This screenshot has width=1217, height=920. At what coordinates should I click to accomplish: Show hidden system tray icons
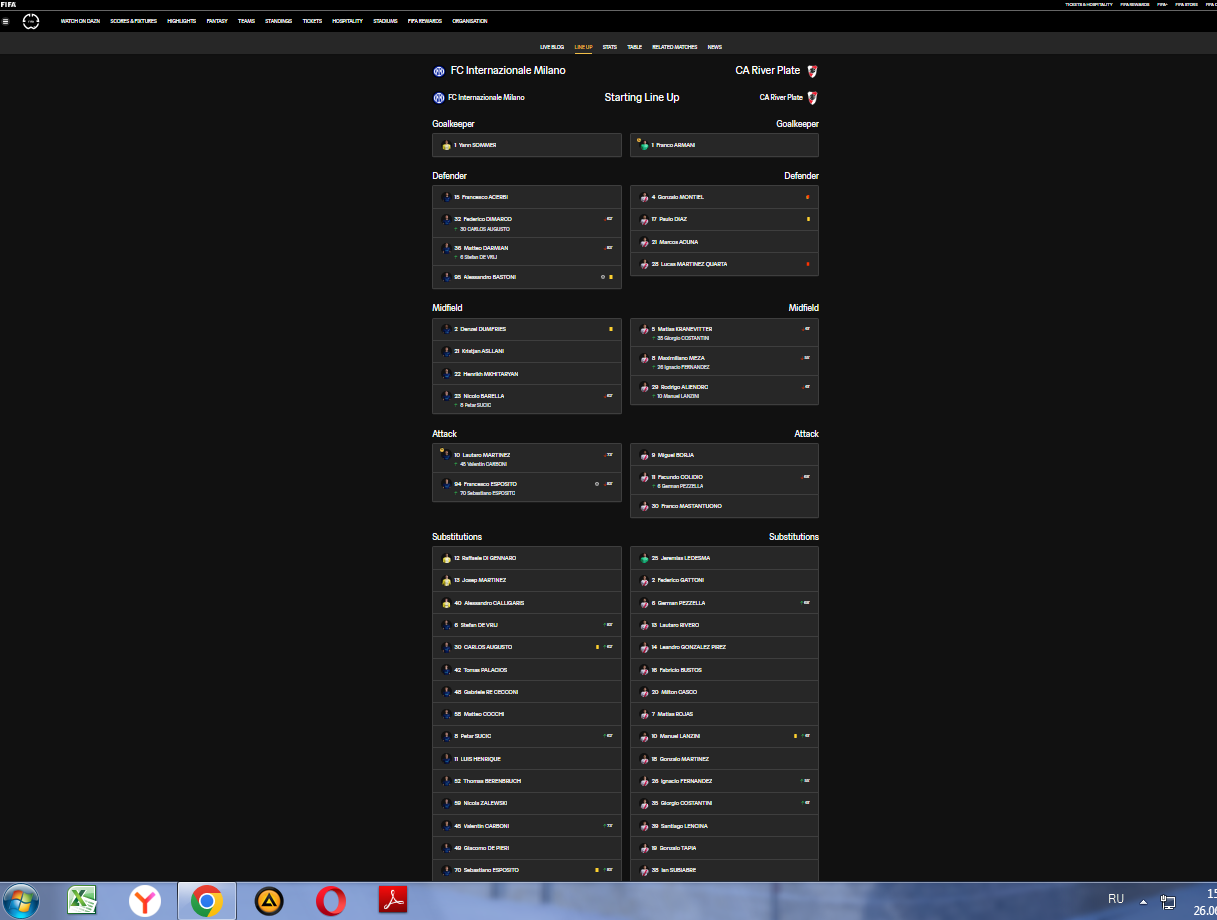click(1143, 900)
